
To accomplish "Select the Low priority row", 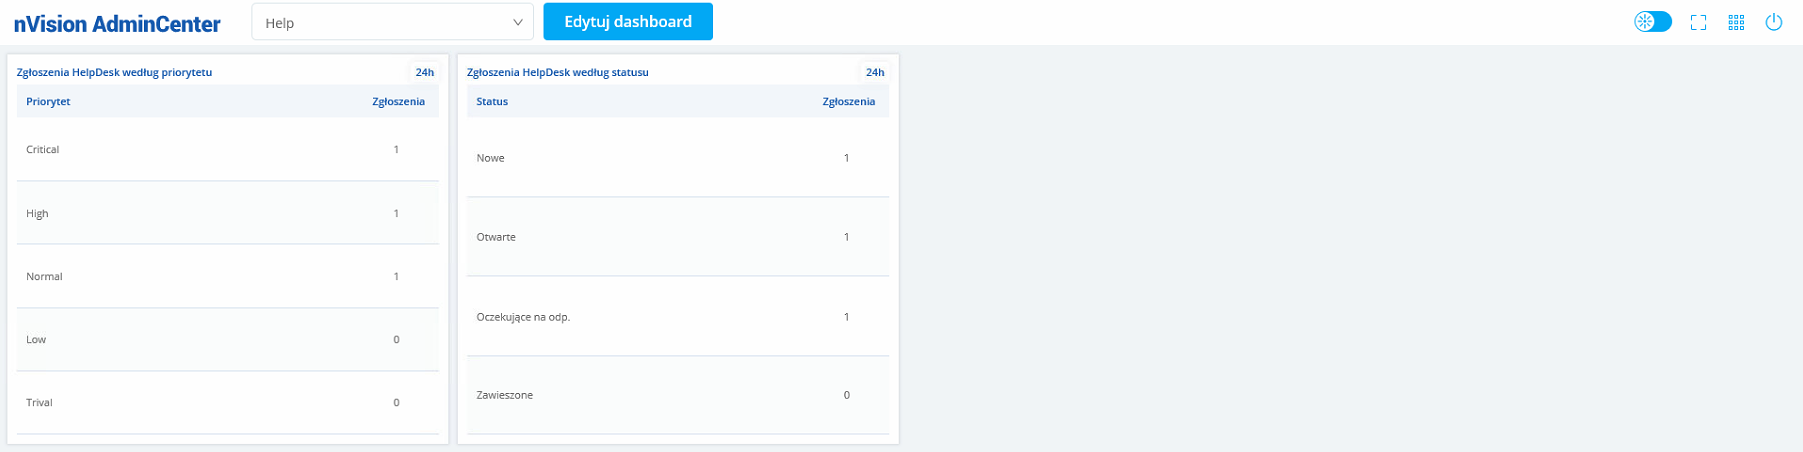I will 227,339.
